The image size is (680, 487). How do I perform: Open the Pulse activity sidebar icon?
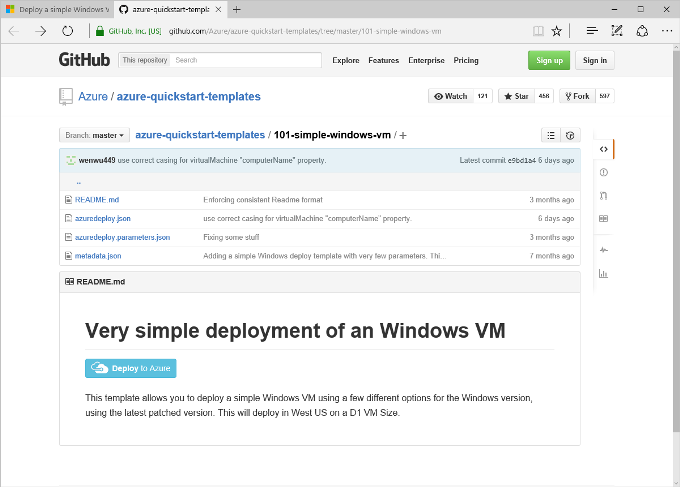[x=603, y=250]
